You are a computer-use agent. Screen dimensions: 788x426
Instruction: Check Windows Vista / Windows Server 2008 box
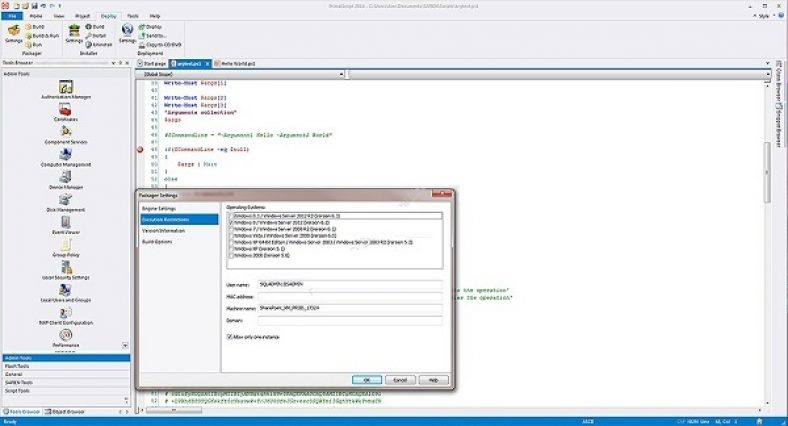coord(231,235)
